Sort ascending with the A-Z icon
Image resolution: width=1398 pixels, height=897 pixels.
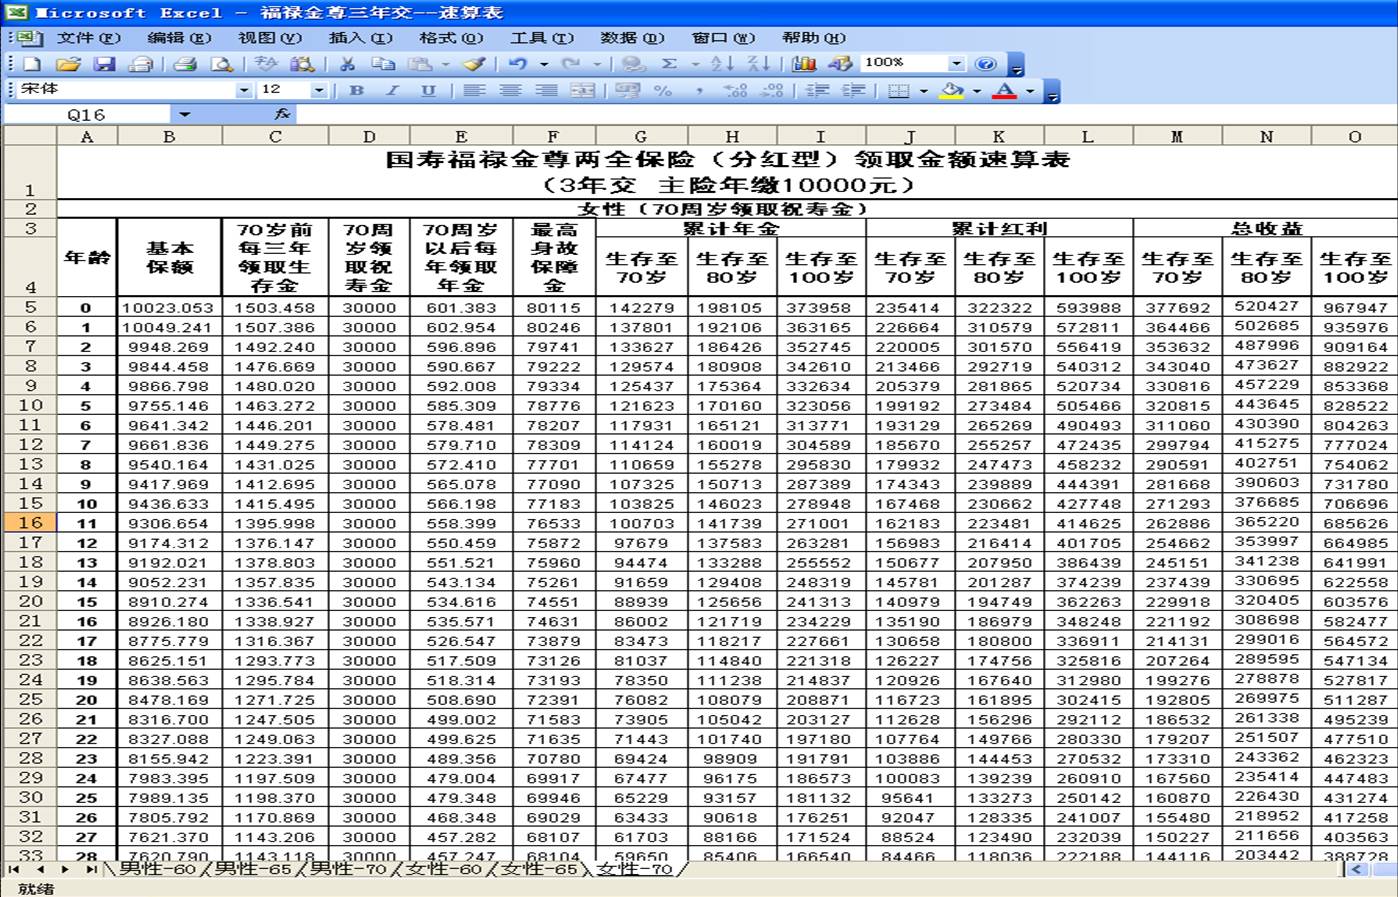[722, 64]
